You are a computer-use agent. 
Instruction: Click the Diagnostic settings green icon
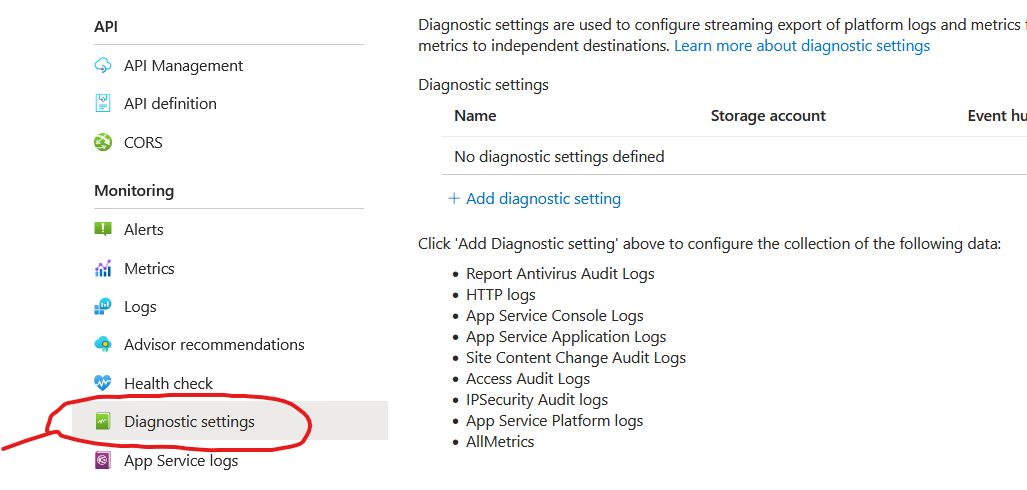103,421
